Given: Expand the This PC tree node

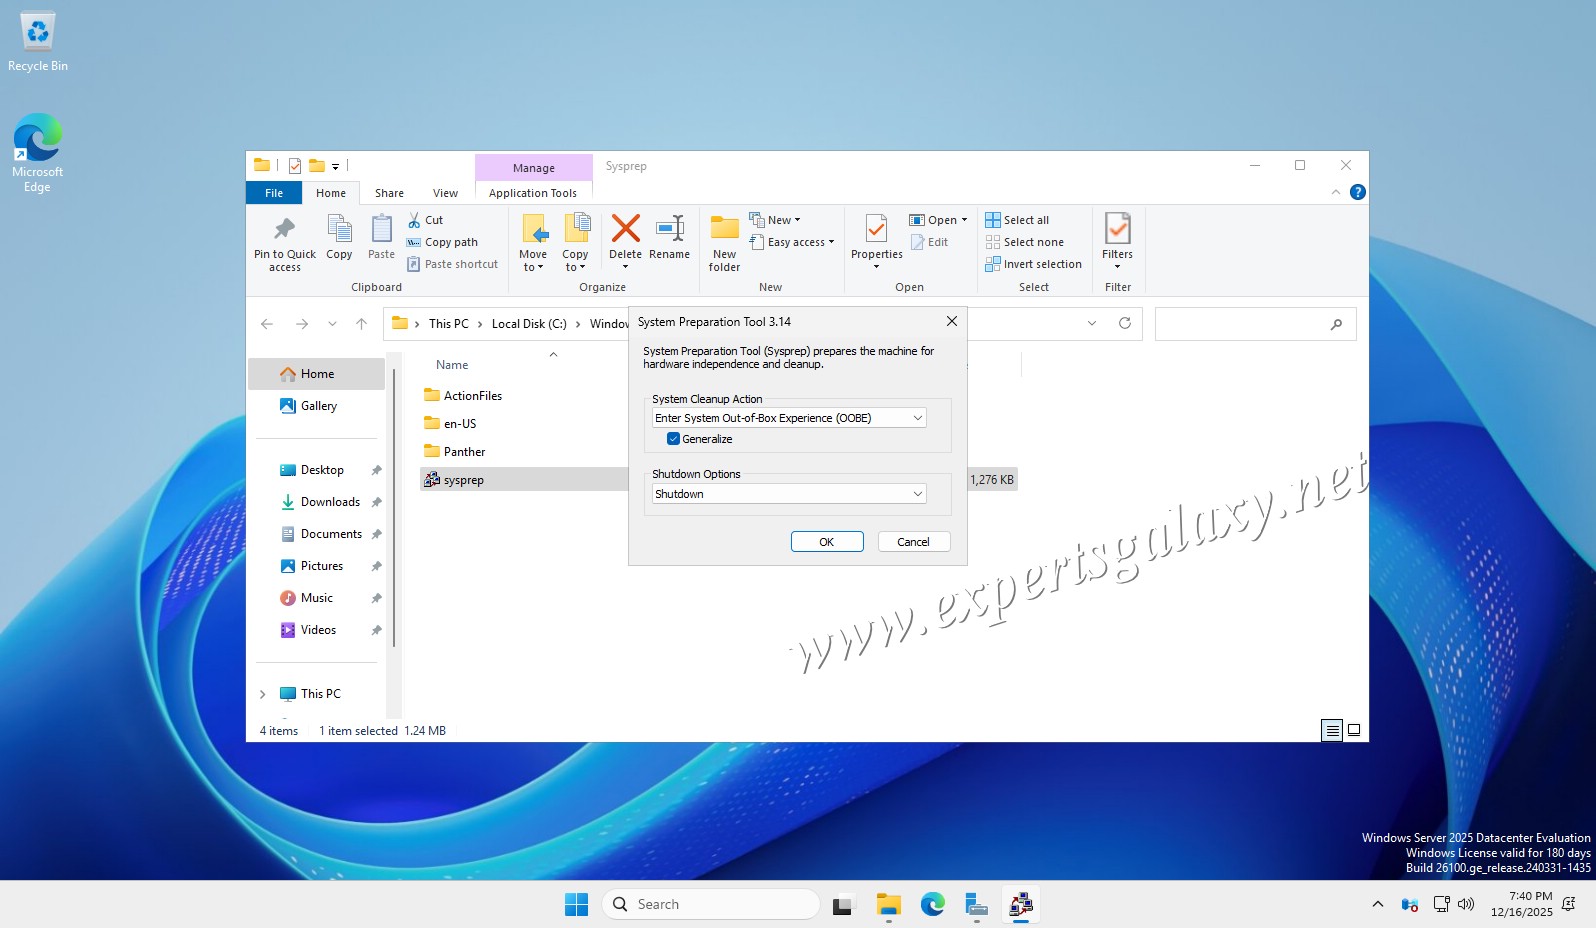Looking at the screenshot, I should pos(263,694).
